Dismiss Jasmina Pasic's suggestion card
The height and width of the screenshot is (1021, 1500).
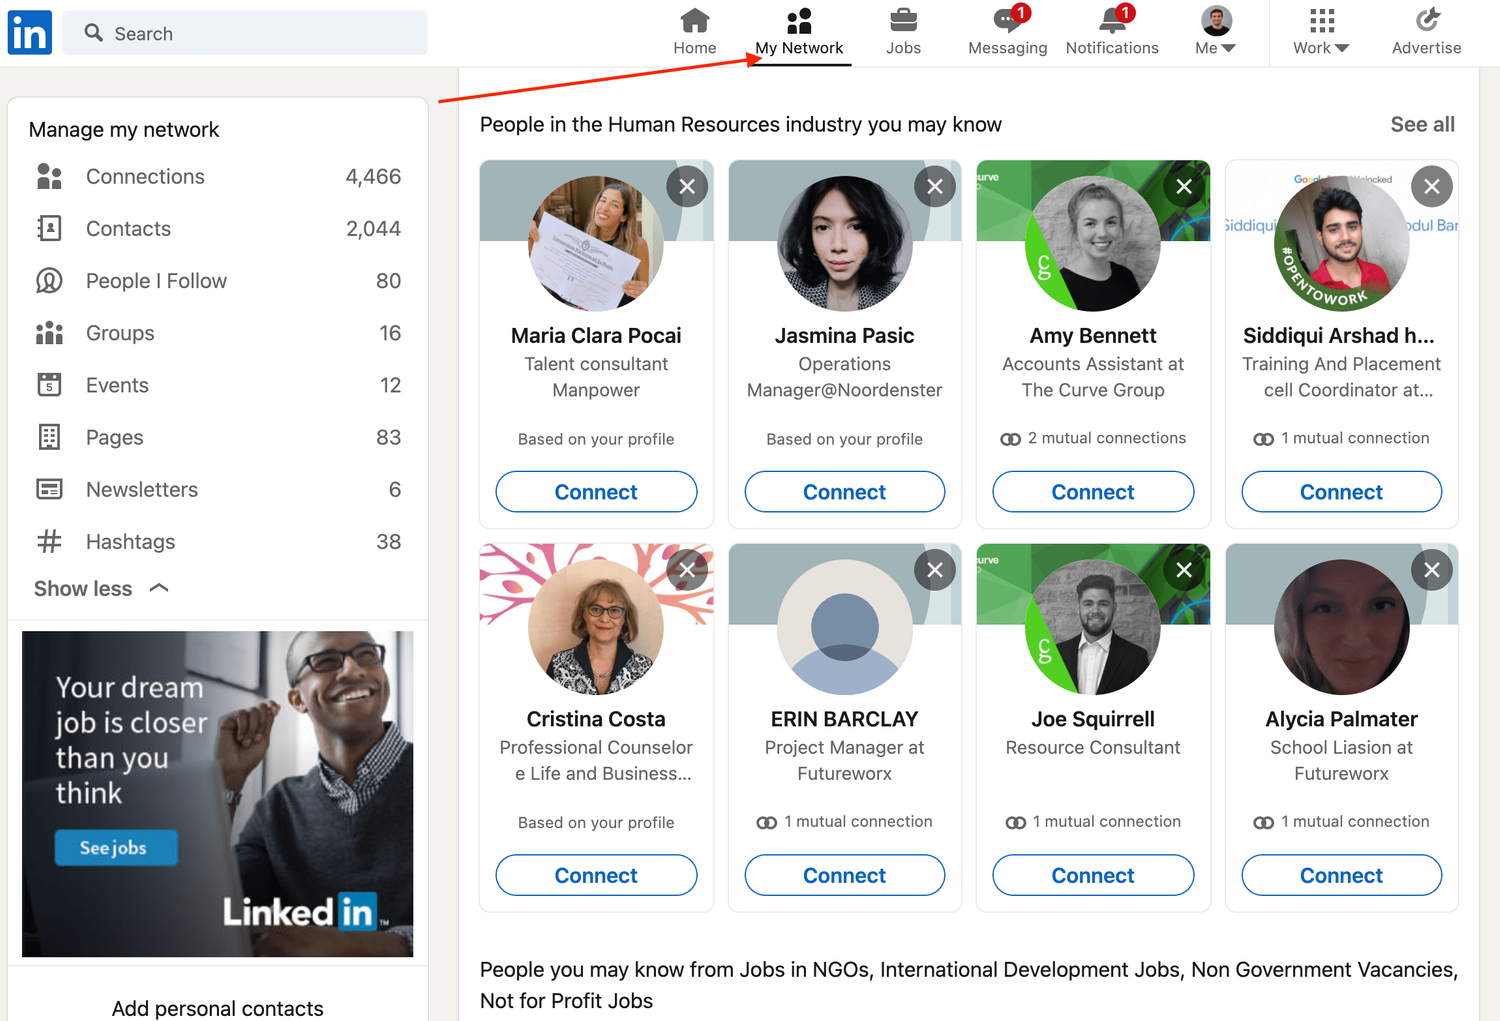point(934,186)
